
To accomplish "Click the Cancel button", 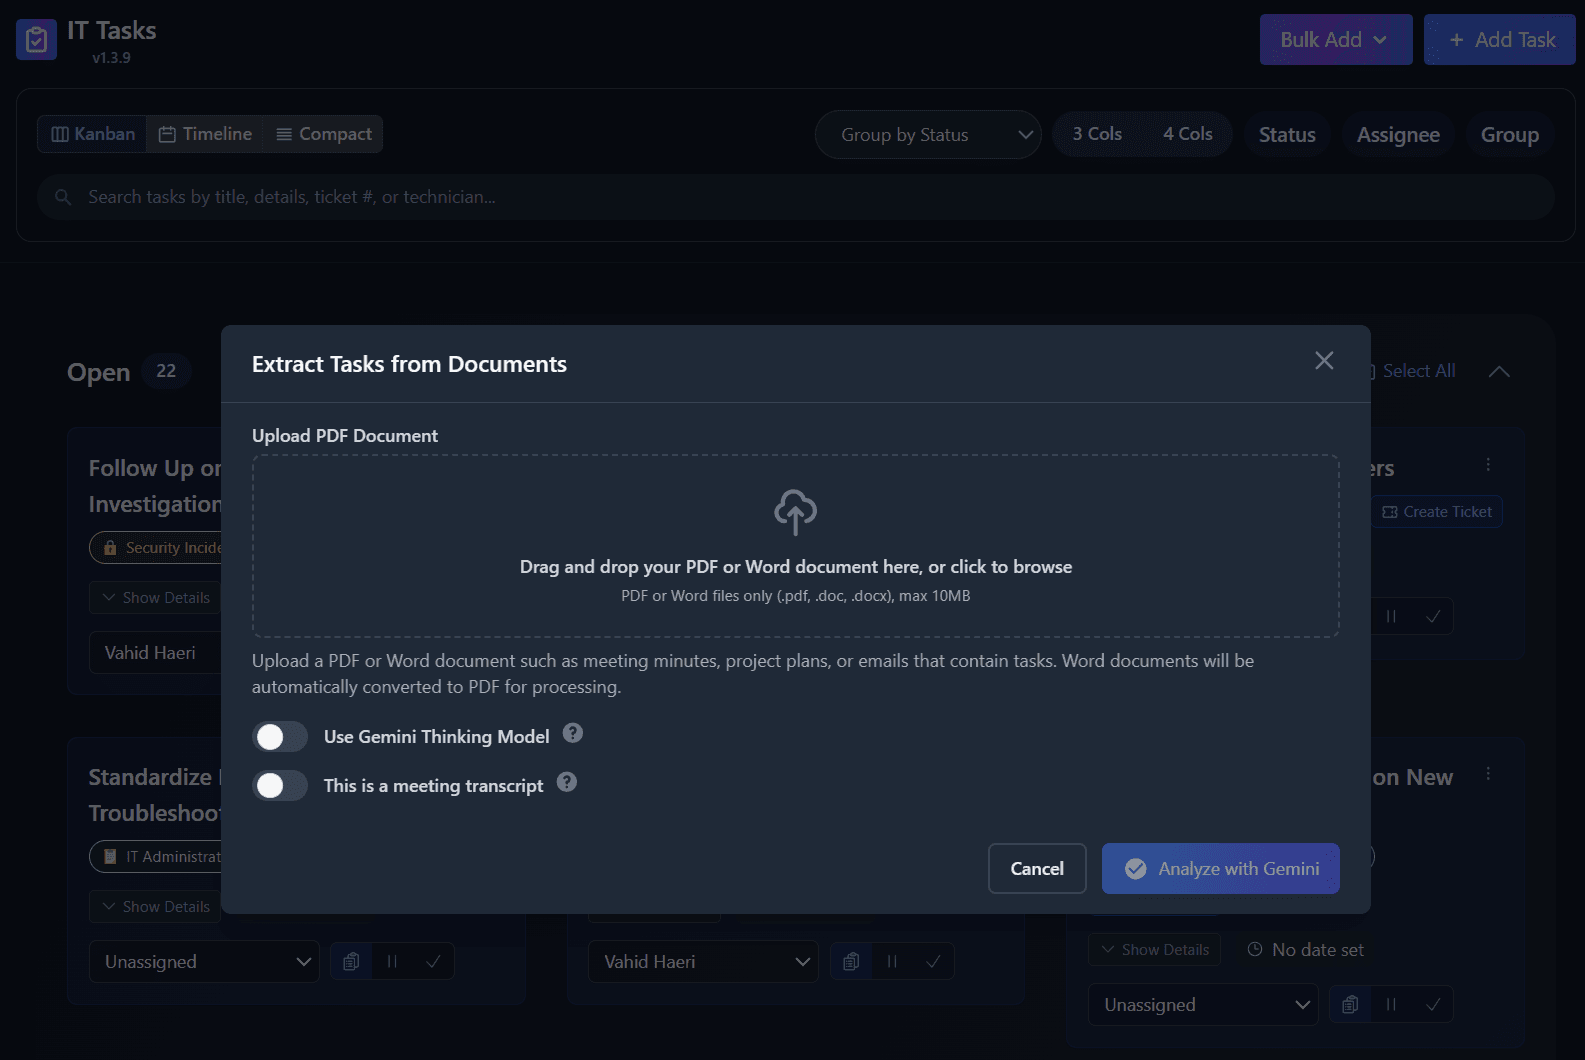I will coord(1037,869).
